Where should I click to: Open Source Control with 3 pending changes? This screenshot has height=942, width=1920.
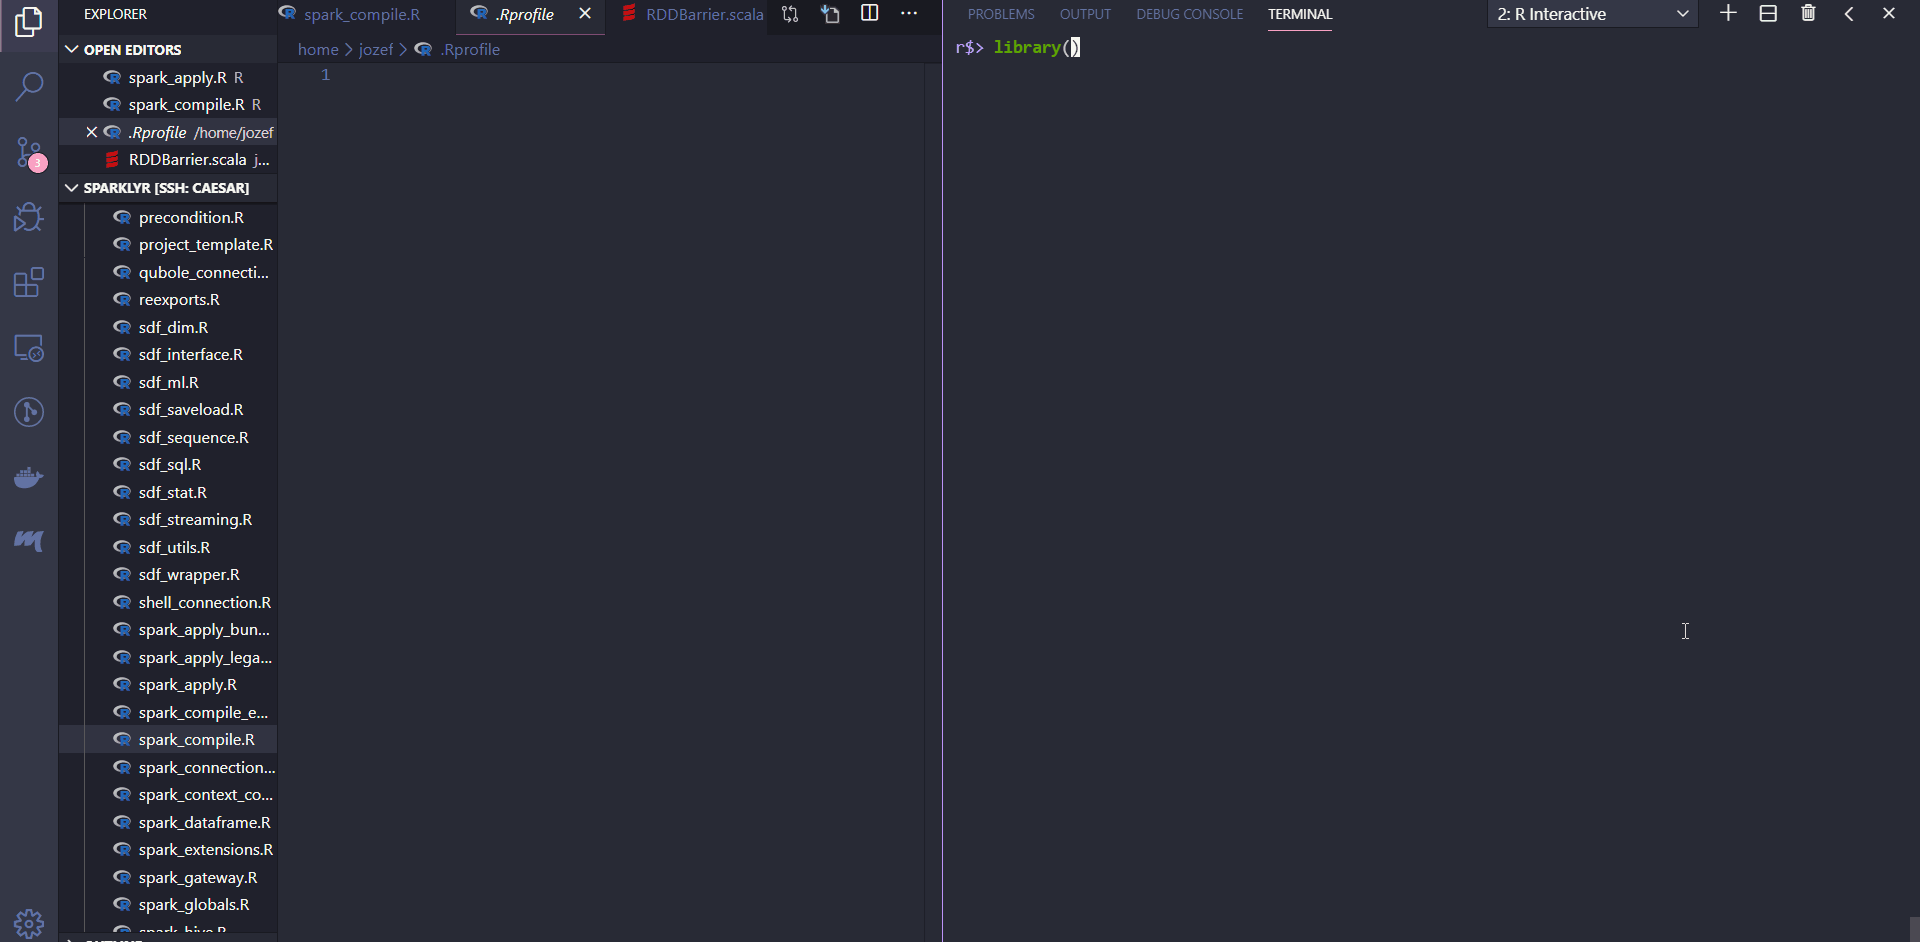click(x=29, y=152)
